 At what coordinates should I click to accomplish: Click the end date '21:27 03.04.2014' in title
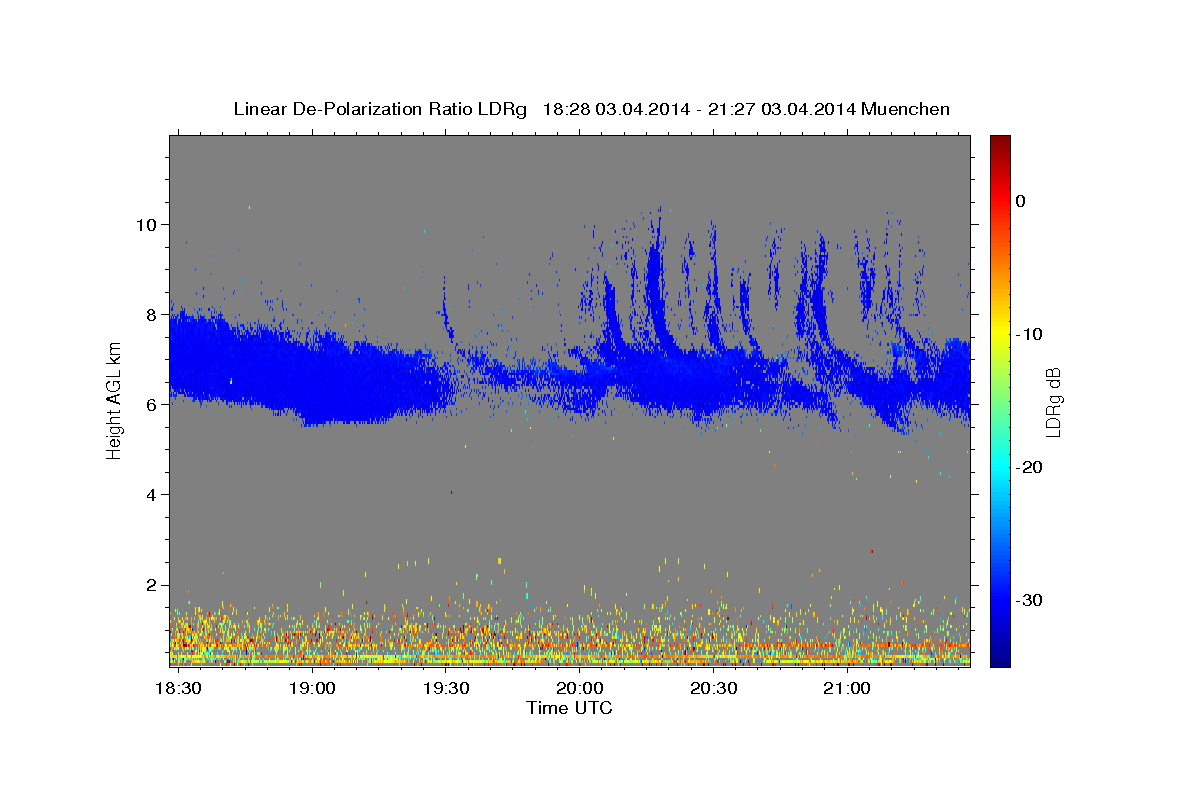pyautogui.click(x=780, y=109)
